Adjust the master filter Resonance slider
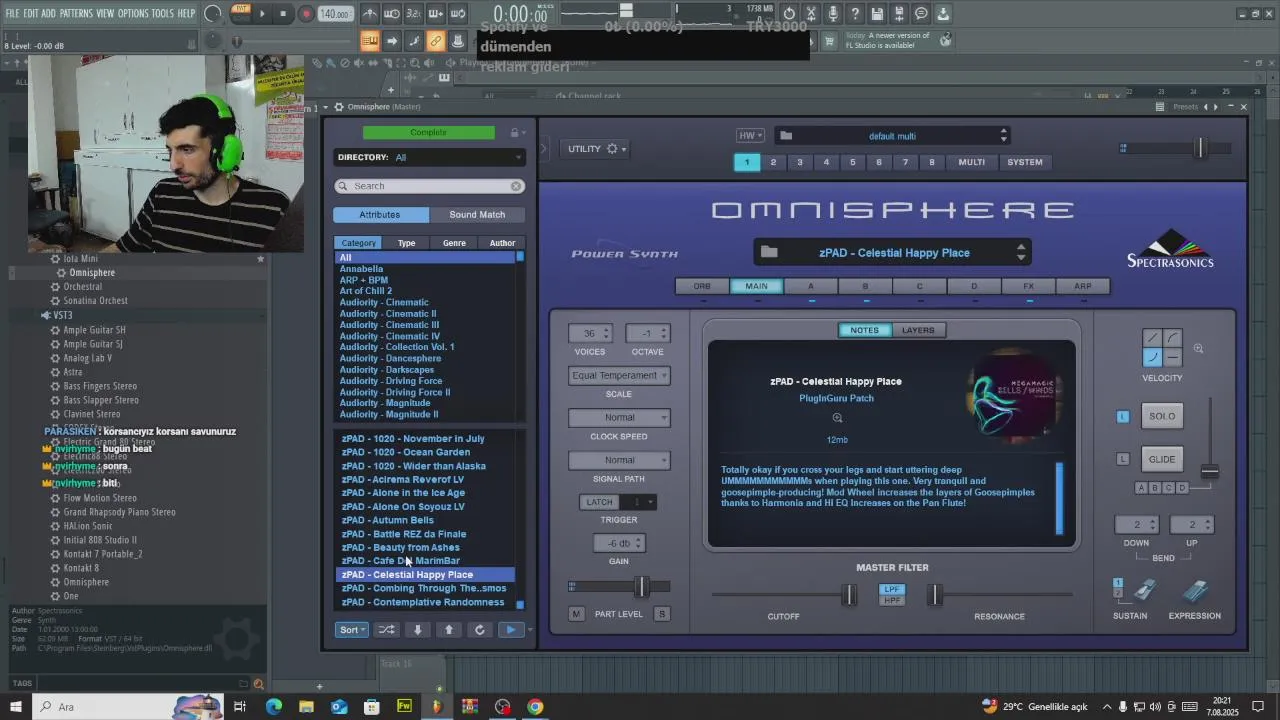This screenshot has height=720, width=1280. pos(934,596)
